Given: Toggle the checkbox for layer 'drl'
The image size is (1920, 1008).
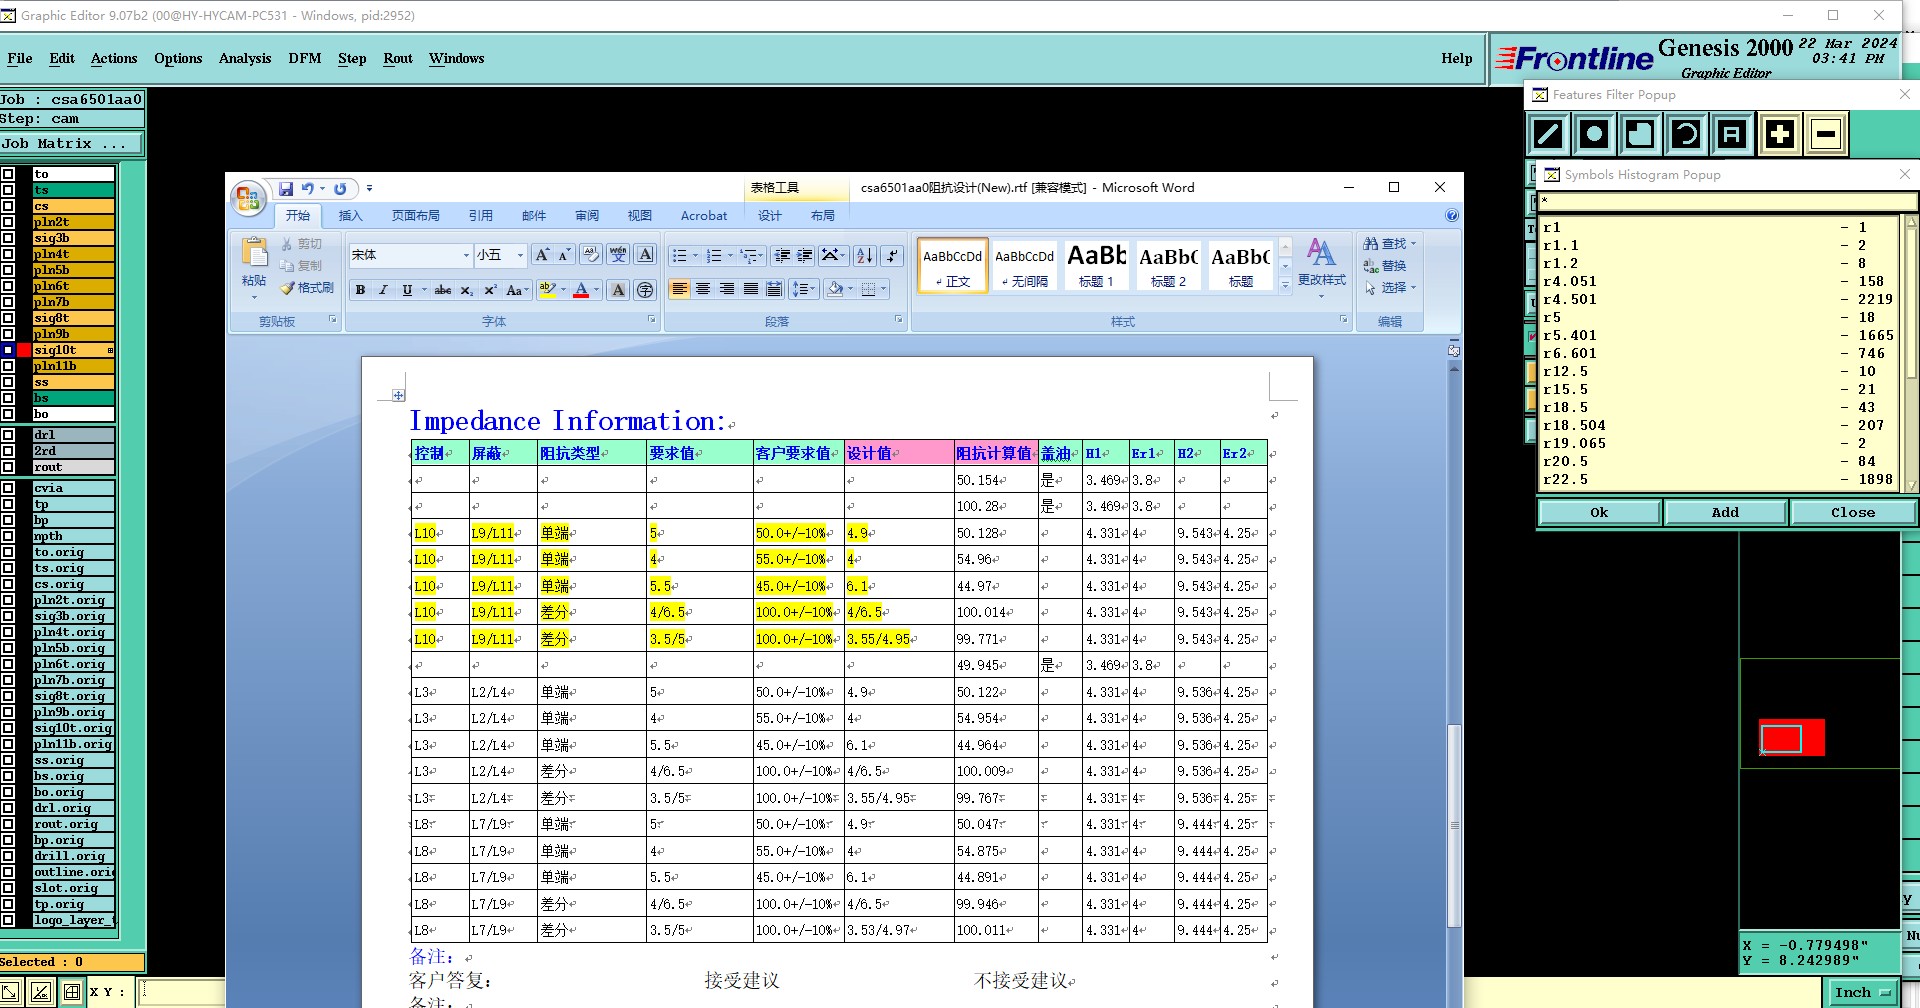Looking at the screenshot, I should [8, 435].
